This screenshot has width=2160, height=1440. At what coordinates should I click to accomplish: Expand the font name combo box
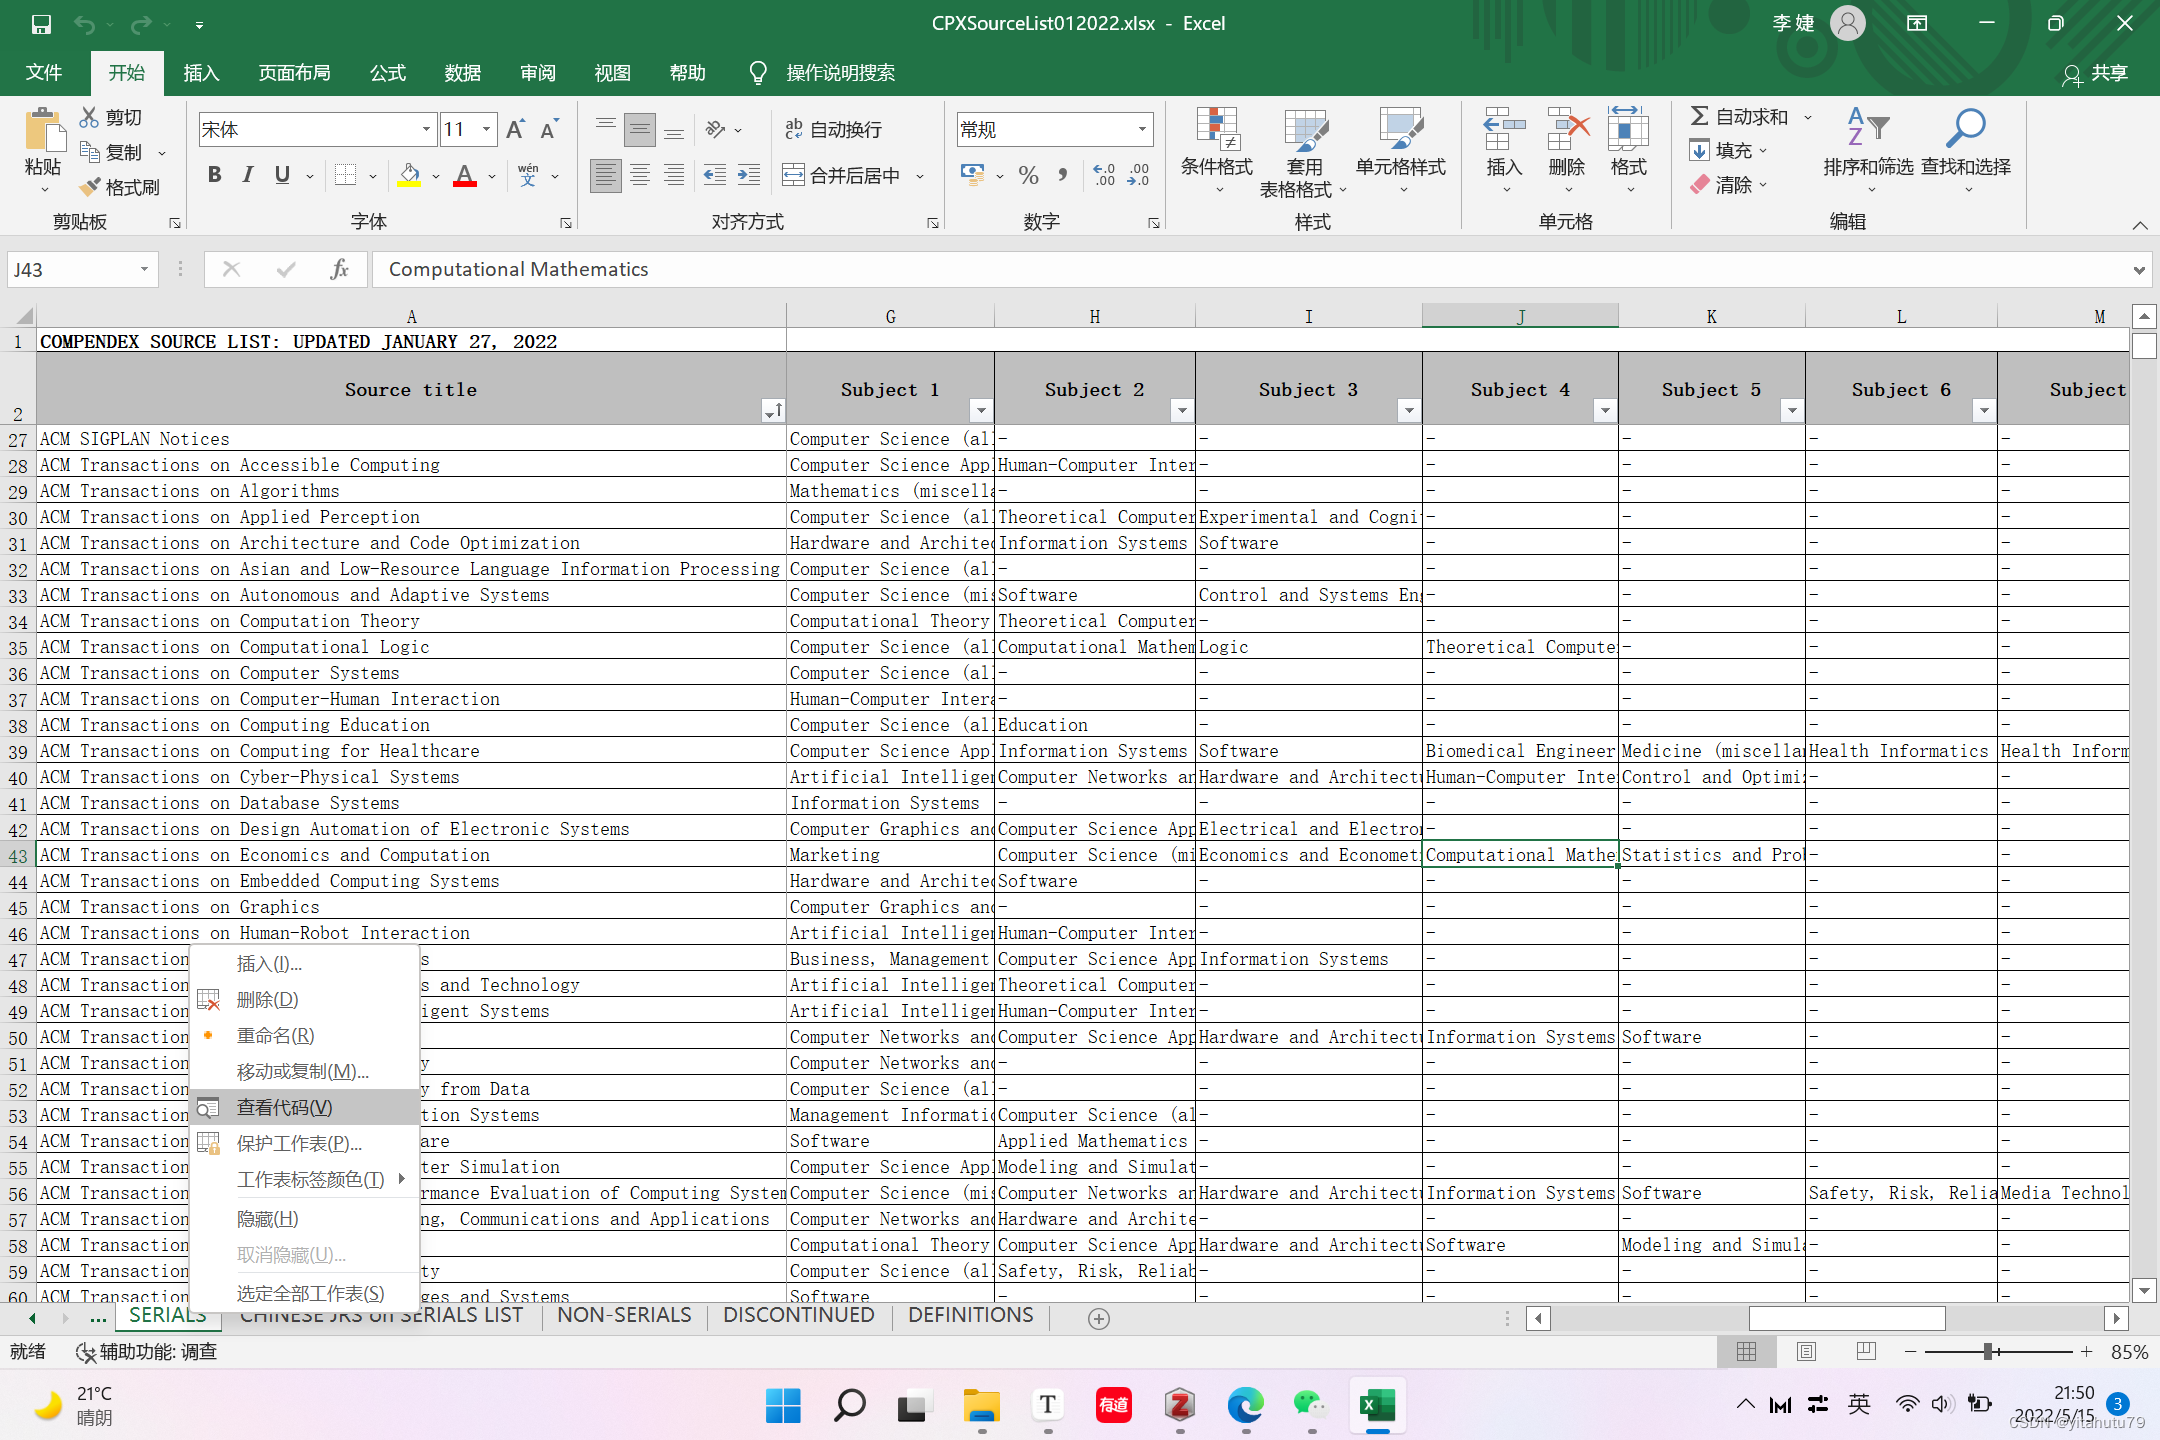426,129
